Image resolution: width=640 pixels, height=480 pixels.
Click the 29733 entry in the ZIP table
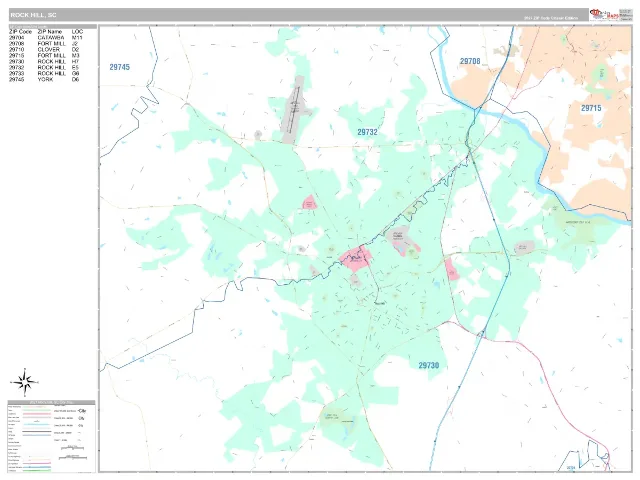pyautogui.click(x=16, y=73)
